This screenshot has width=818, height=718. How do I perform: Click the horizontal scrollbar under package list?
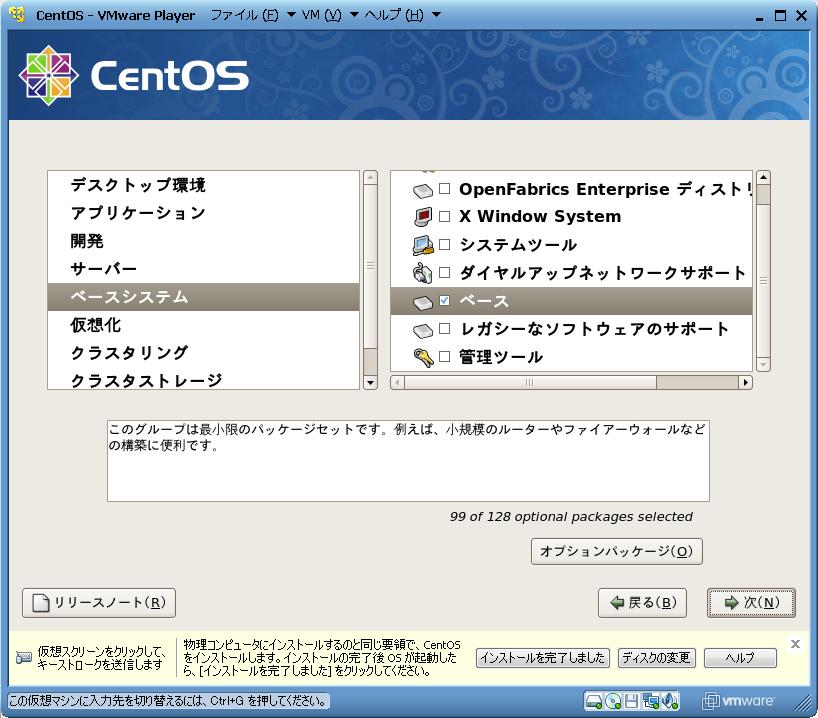tap(571, 382)
